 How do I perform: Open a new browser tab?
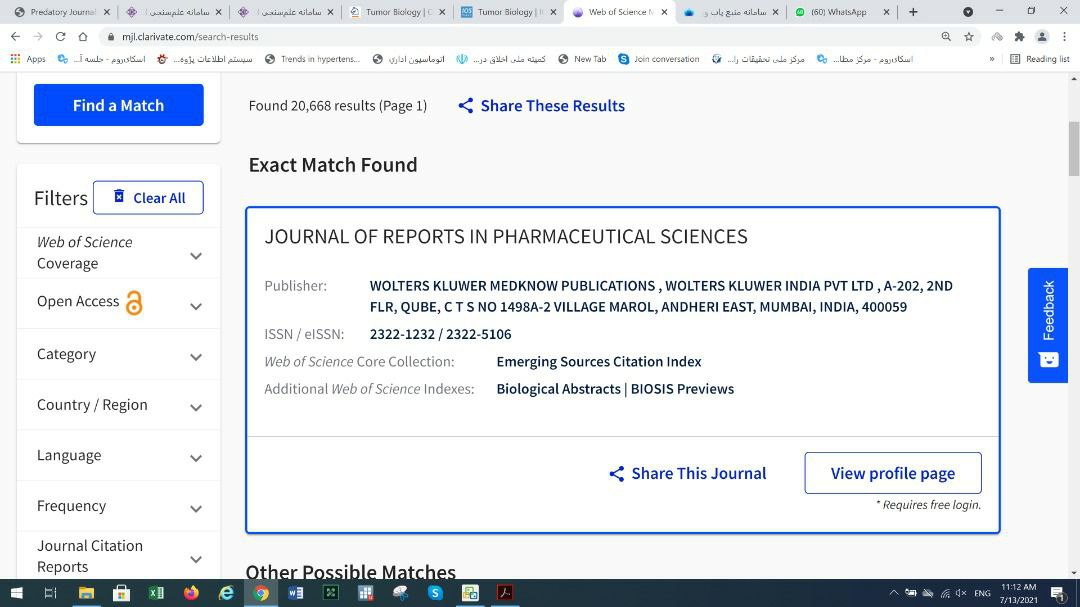[x=913, y=12]
